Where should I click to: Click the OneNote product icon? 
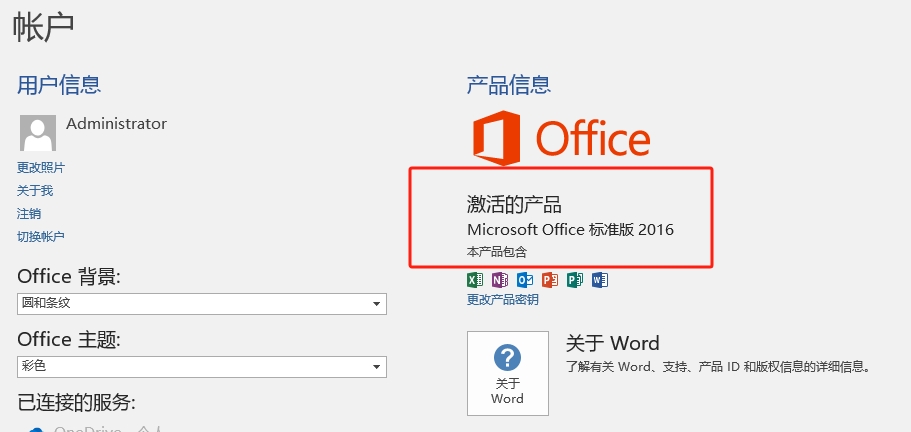(500, 280)
